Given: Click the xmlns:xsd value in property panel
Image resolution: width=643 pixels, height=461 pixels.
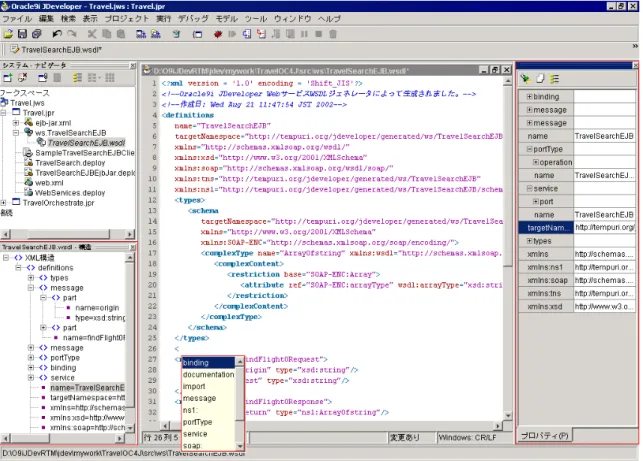Looking at the screenshot, I should [604, 306].
